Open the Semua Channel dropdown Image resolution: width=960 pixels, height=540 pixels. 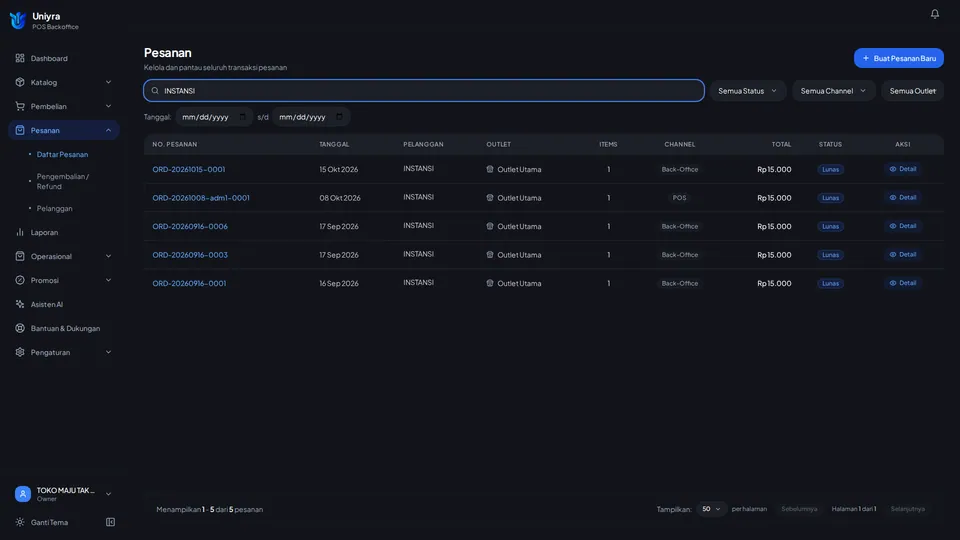pyautogui.click(x=833, y=91)
